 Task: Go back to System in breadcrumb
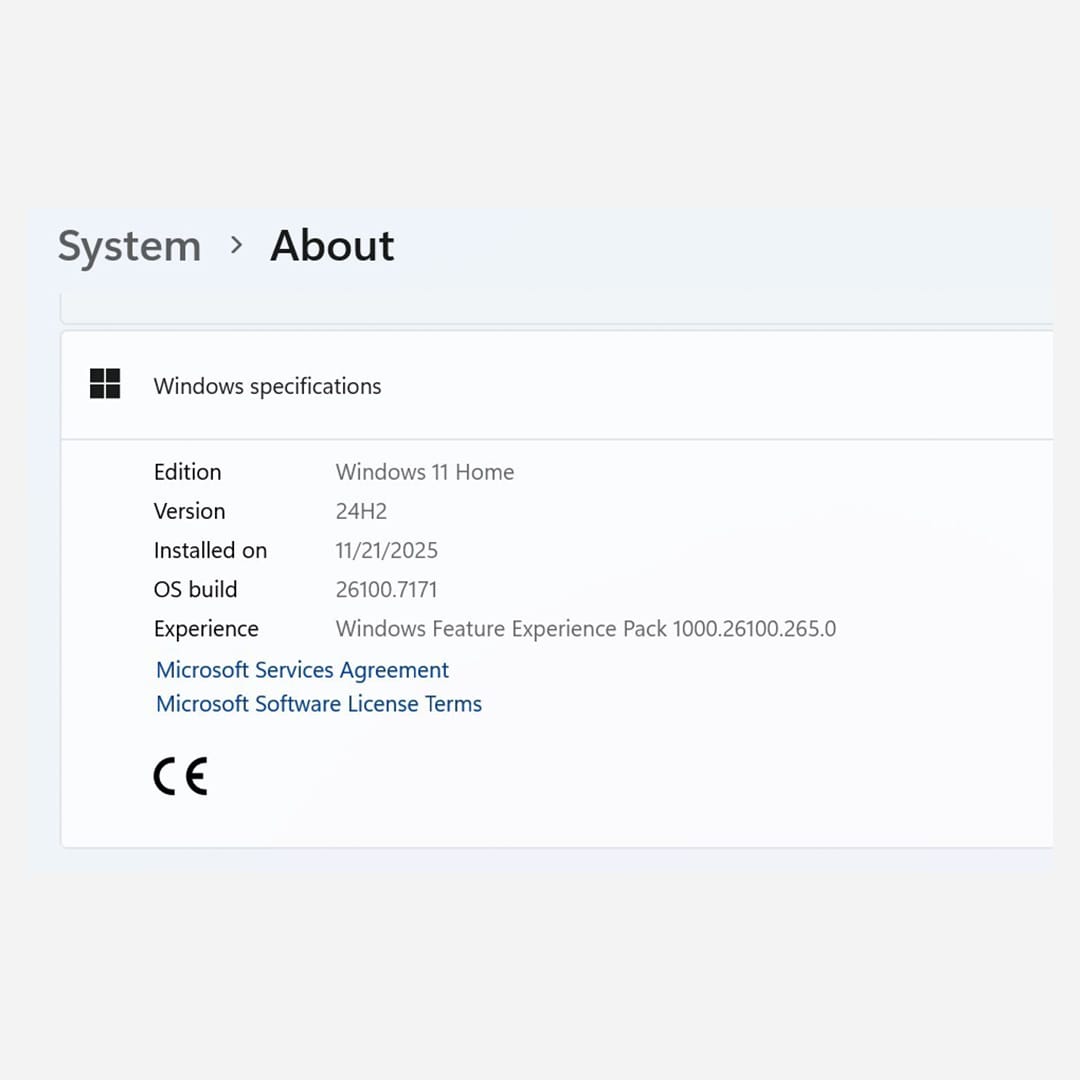pyautogui.click(x=129, y=246)
